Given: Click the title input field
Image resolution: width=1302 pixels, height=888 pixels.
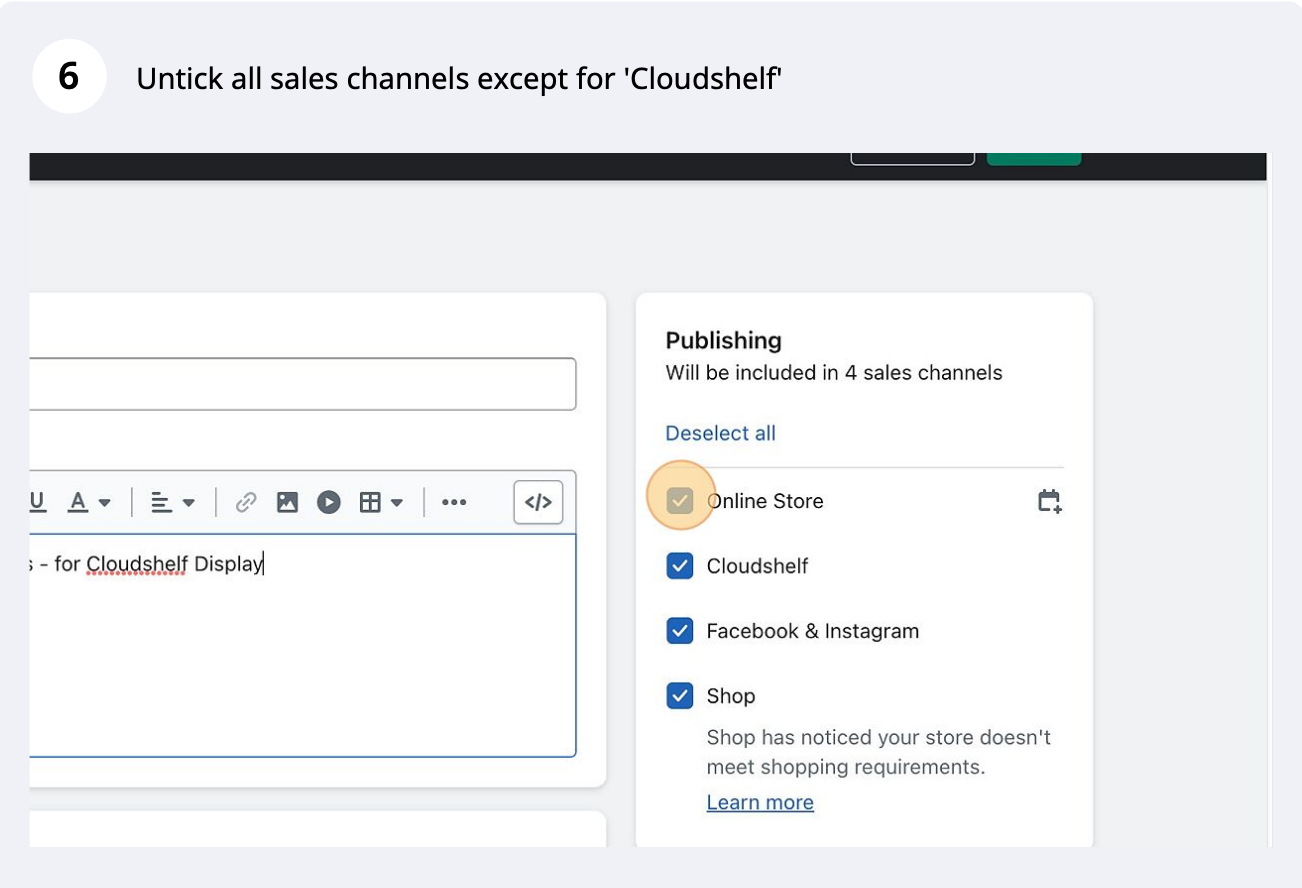Looking at the screenshot, I should pos(303,384).
